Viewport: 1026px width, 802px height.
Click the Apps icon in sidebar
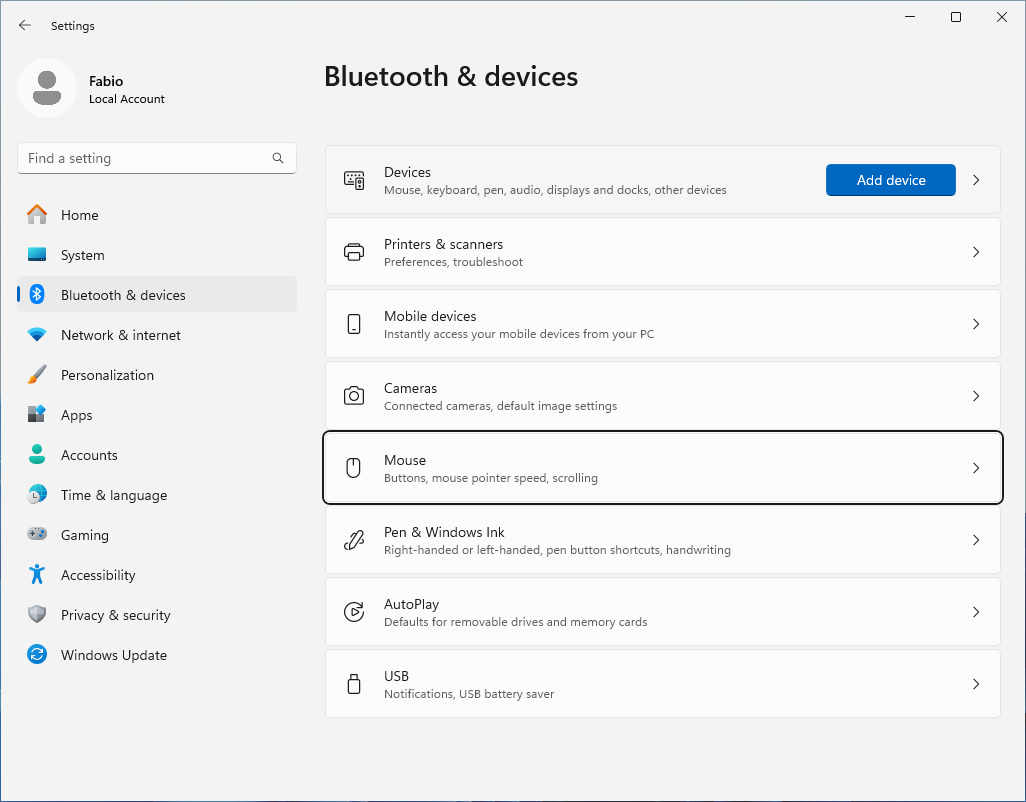pyautogui.click(x=37, y=414)
